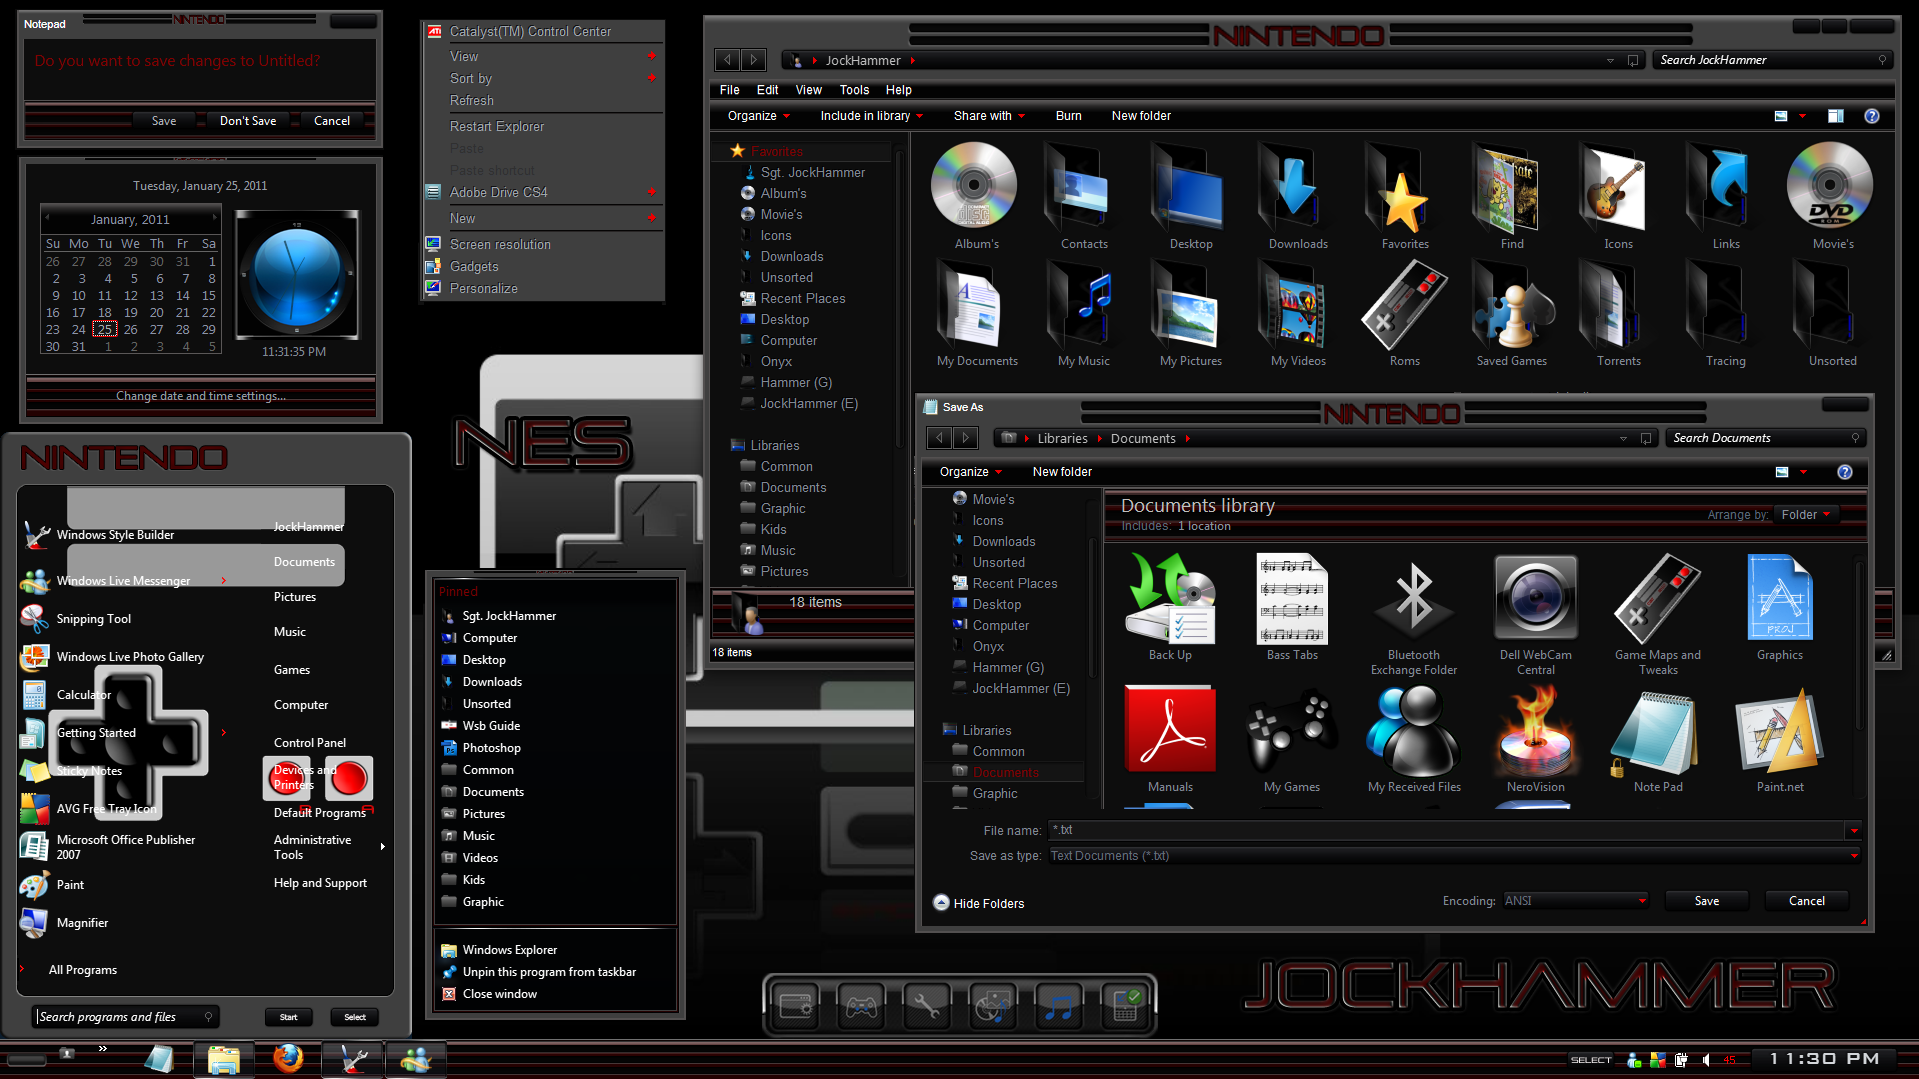This screenshot has width=1919, height=1079.
Task: Select the NeroVision flame icon
Action: (1535, 730)
